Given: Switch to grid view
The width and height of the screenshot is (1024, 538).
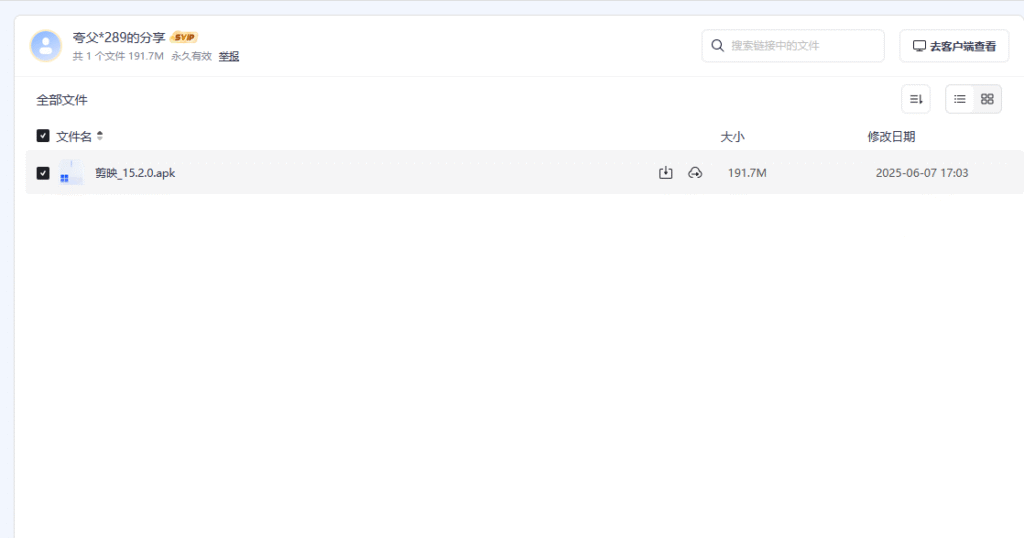Looking at the screenshot, I should [x=987, y=99].
